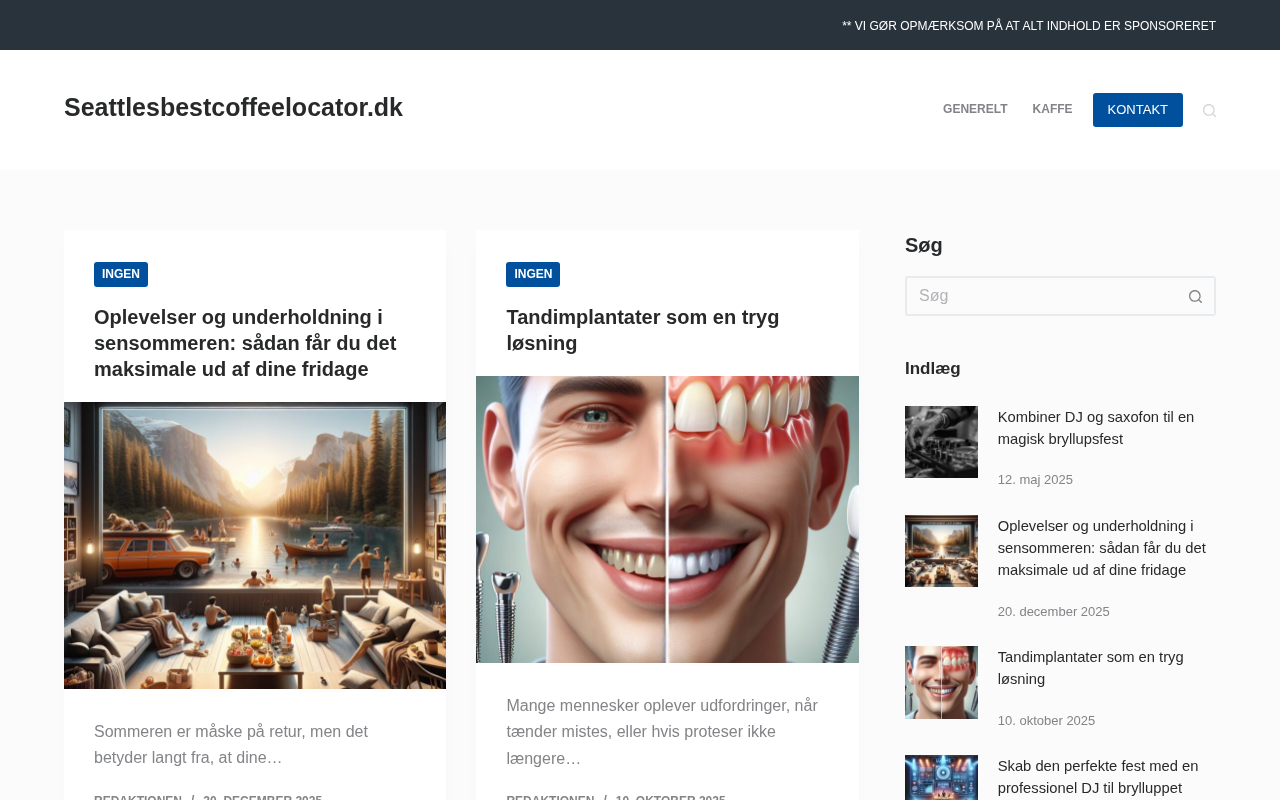Viewport: 1280px width, 800px height.
Task: Open the Generelt menu item
Action: pos(975,110)
